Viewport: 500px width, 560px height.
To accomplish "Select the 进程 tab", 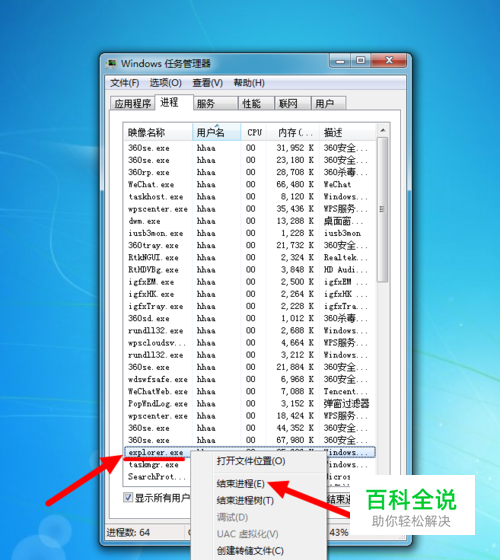I will coord(174,102).
